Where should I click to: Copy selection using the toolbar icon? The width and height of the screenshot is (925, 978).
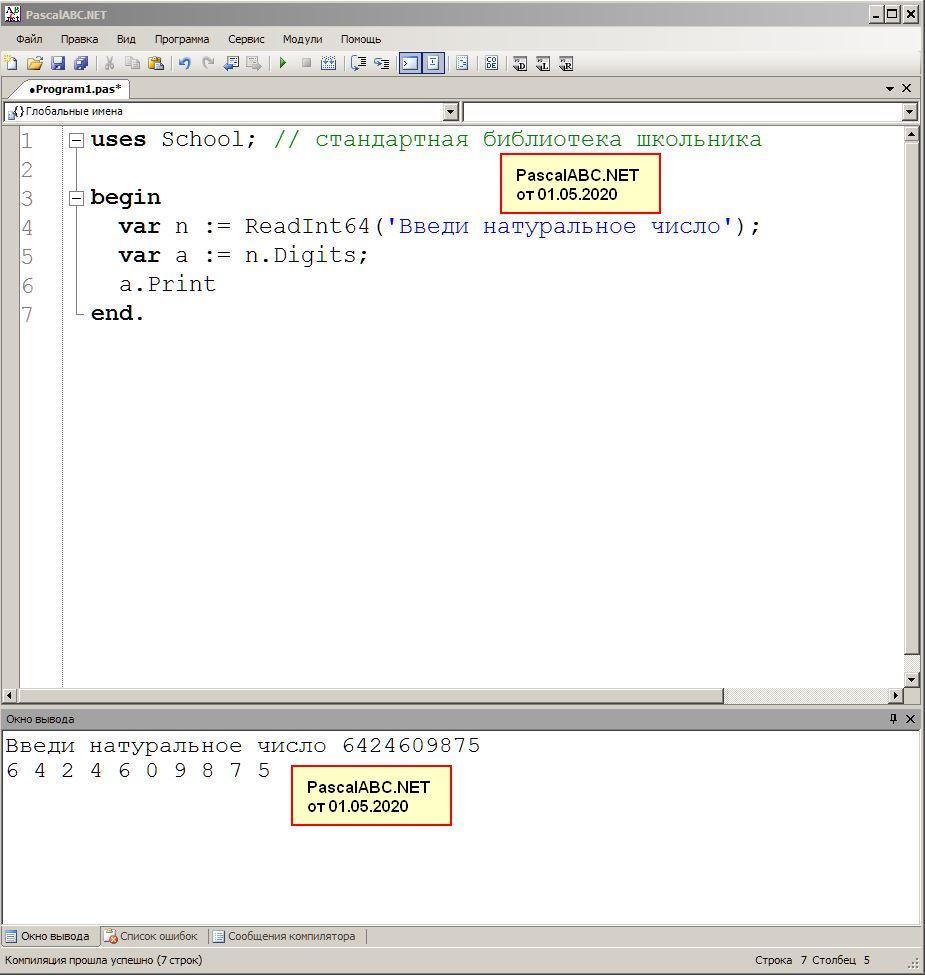(132, 63)
